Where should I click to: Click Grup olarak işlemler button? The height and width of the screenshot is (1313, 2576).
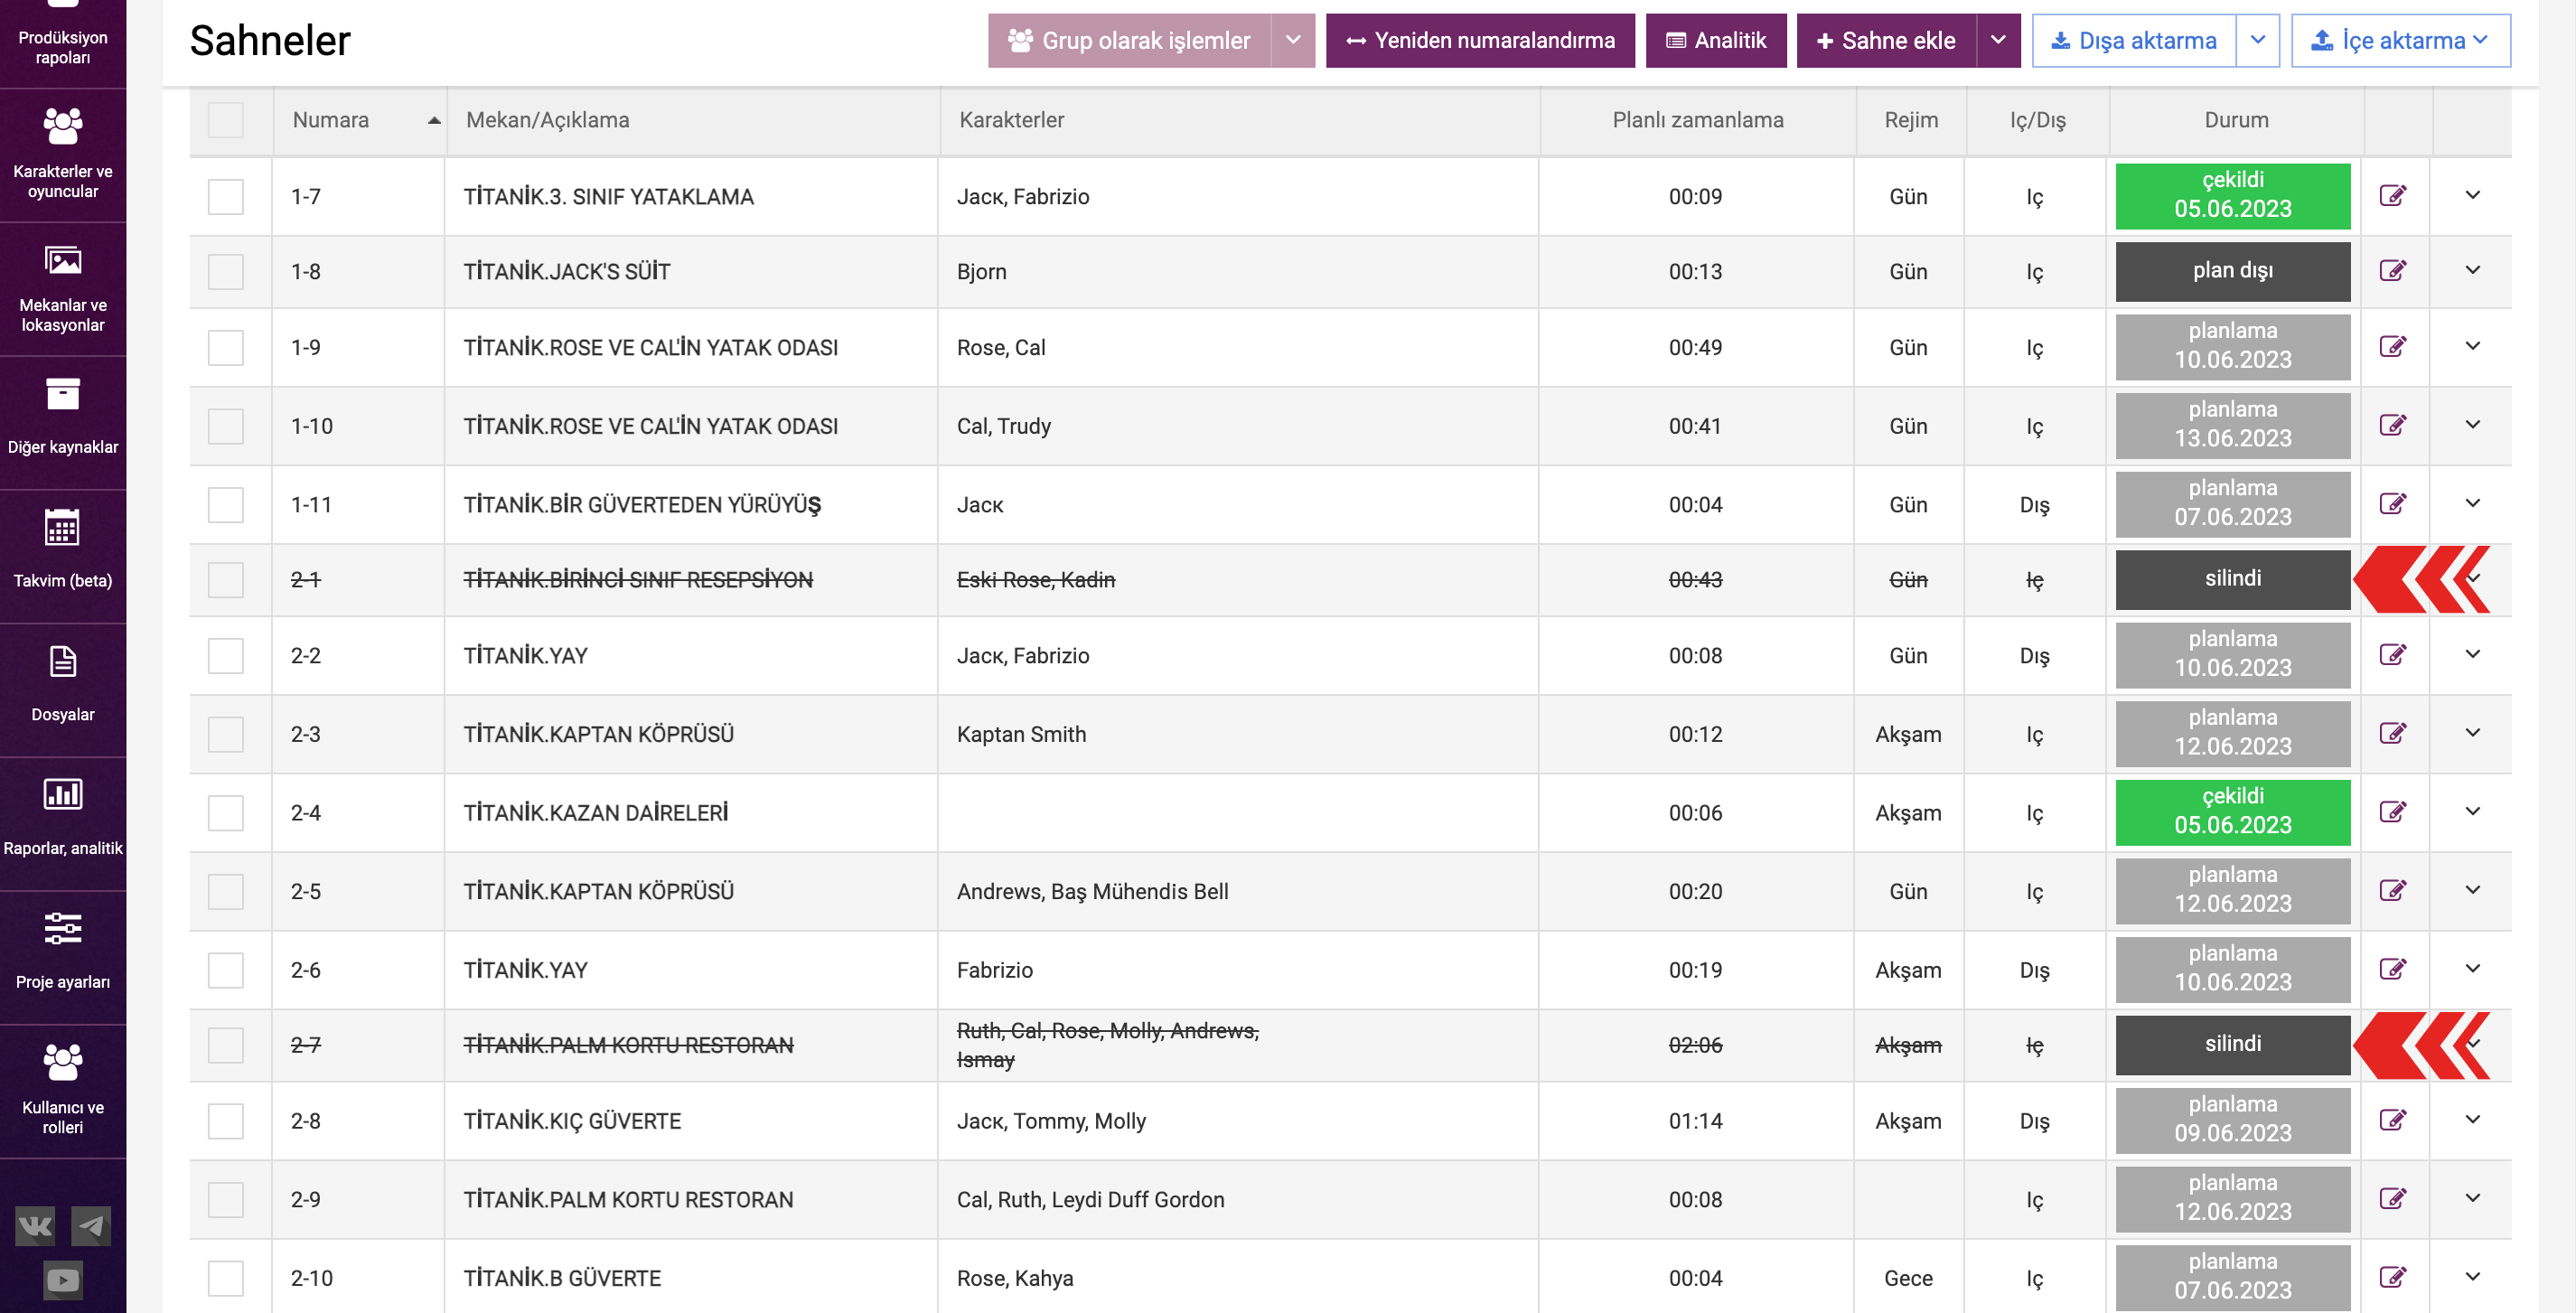click(x=1130, y=41)
